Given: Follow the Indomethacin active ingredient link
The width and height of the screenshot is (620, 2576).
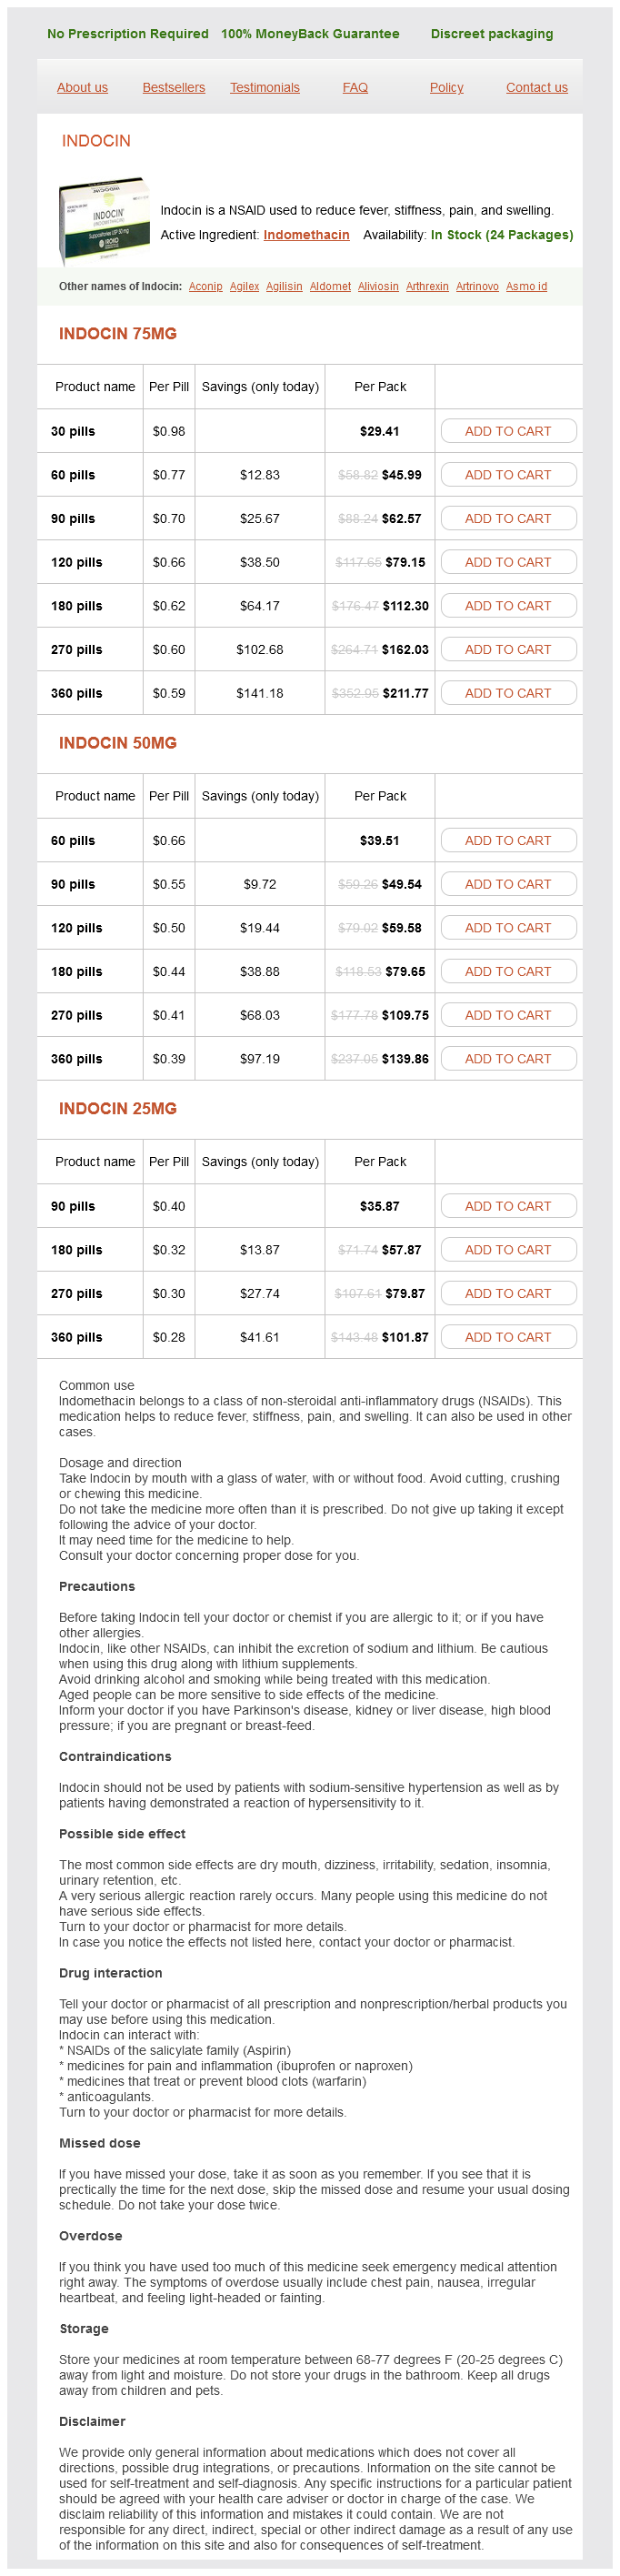Looking at the screenshot, I should [x=306, y=235].
